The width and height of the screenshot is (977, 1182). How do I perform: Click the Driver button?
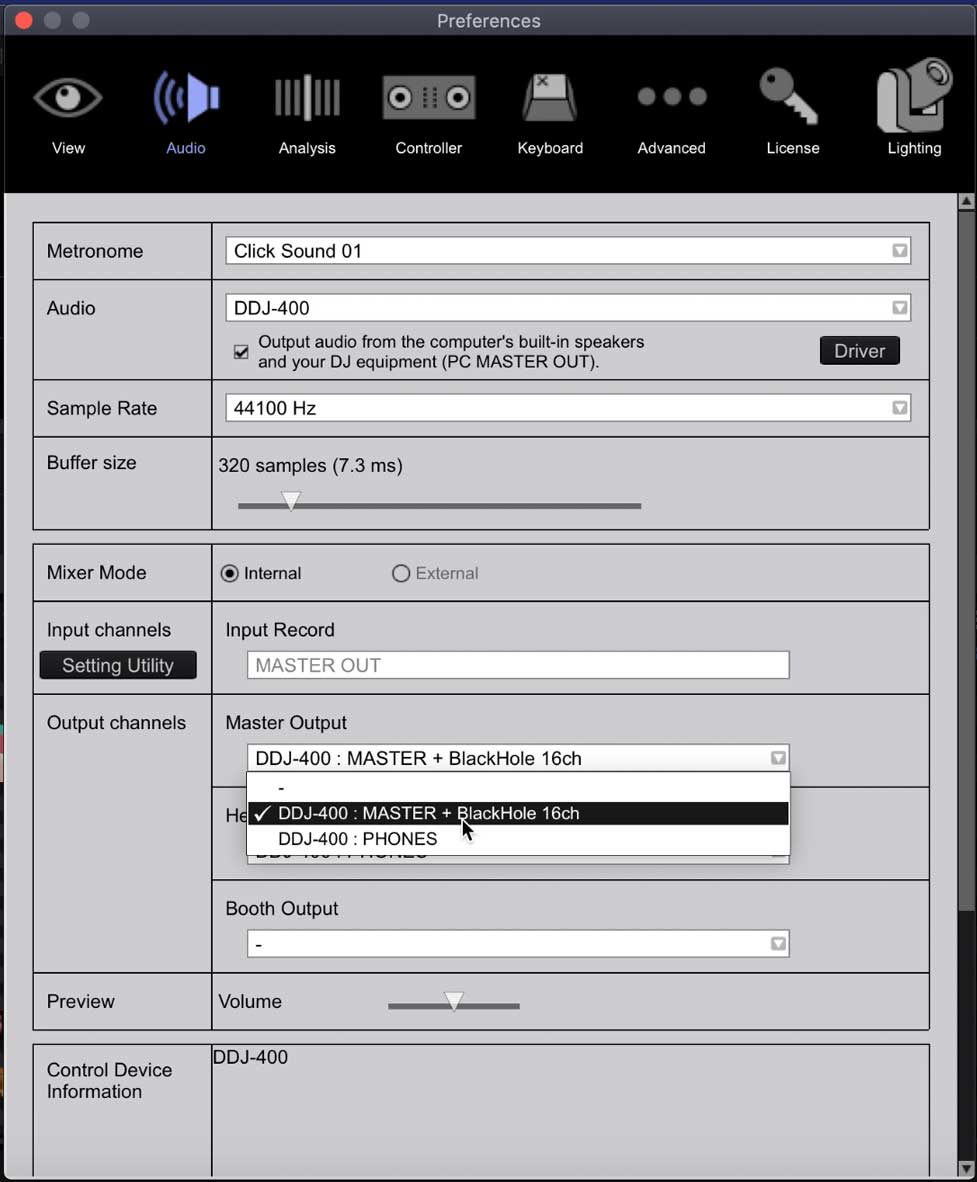tap(859, 351)
